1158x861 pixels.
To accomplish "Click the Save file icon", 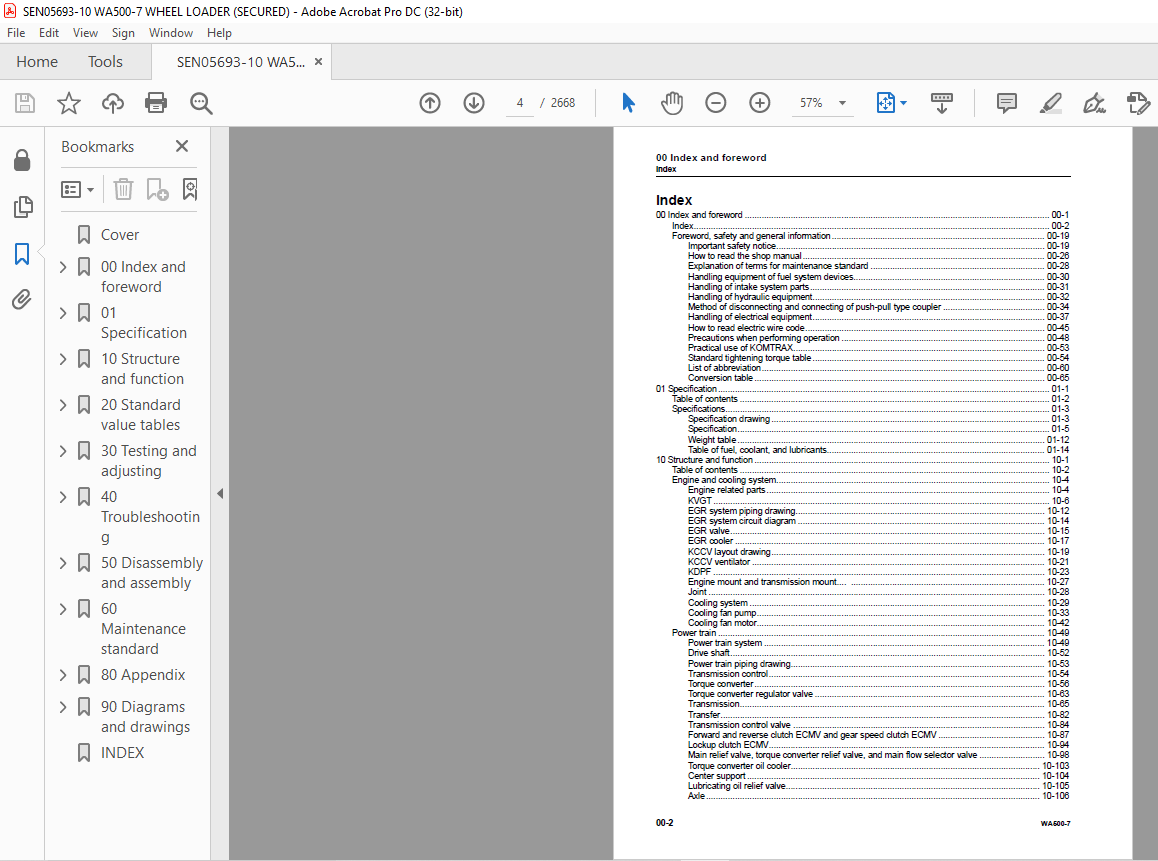I will [x=25, y=103].
